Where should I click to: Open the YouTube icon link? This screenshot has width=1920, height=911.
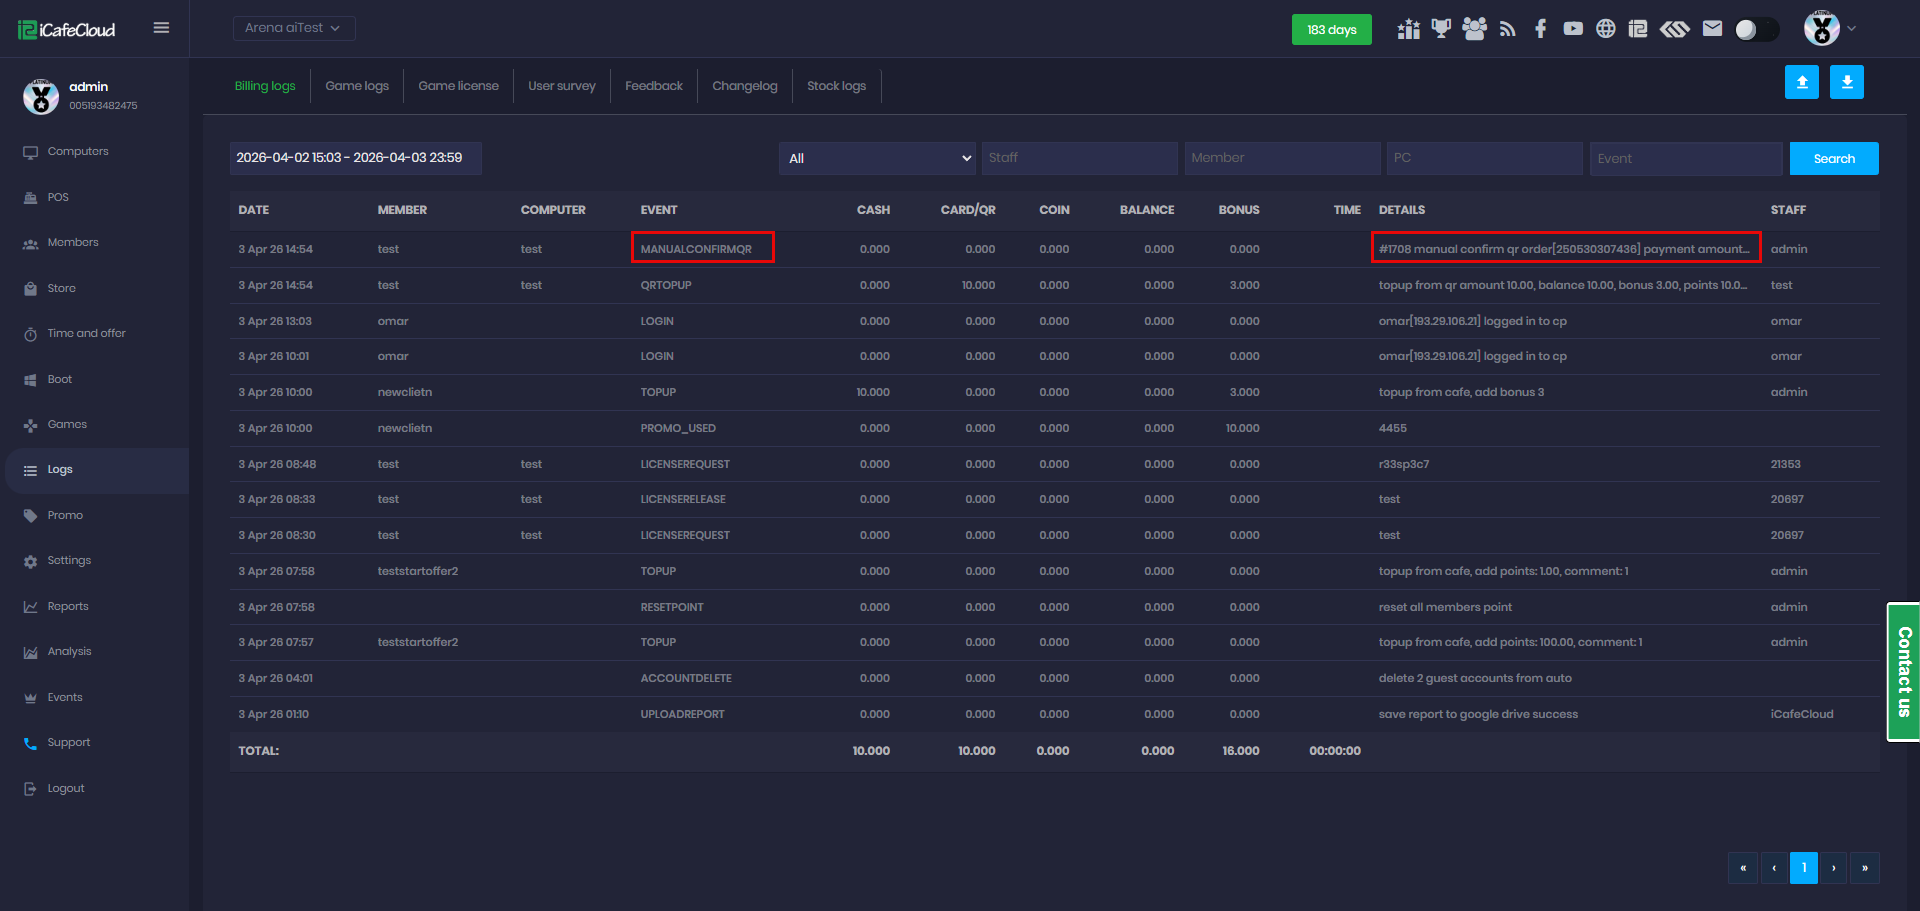click(1573, 29)
